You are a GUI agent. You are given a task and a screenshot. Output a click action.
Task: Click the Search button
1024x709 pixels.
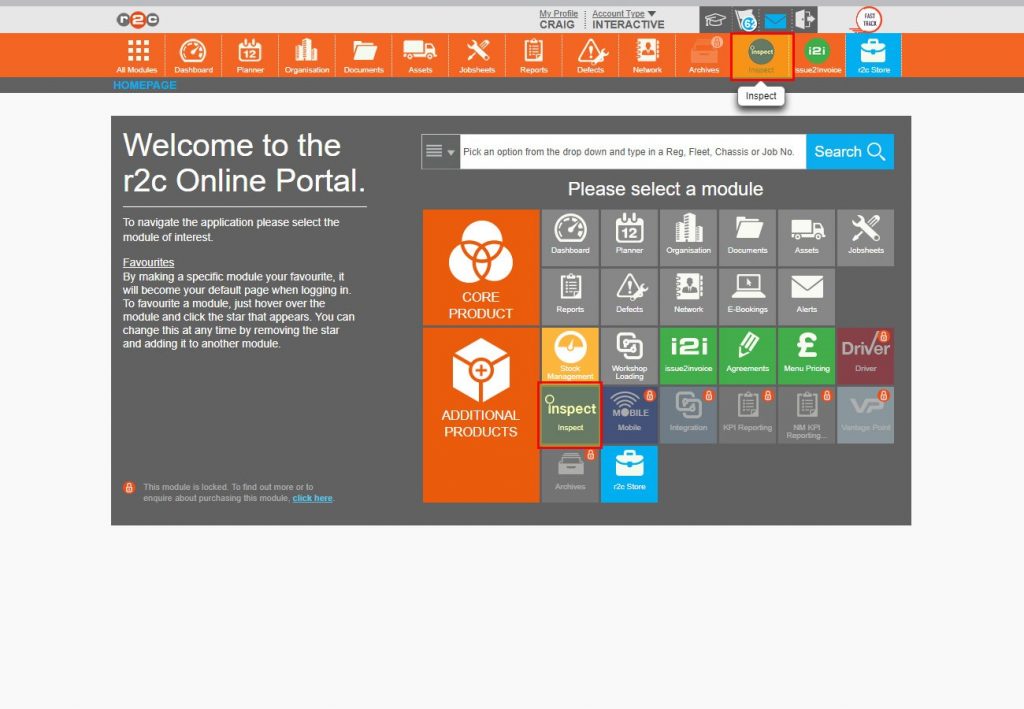pos(849,151)
